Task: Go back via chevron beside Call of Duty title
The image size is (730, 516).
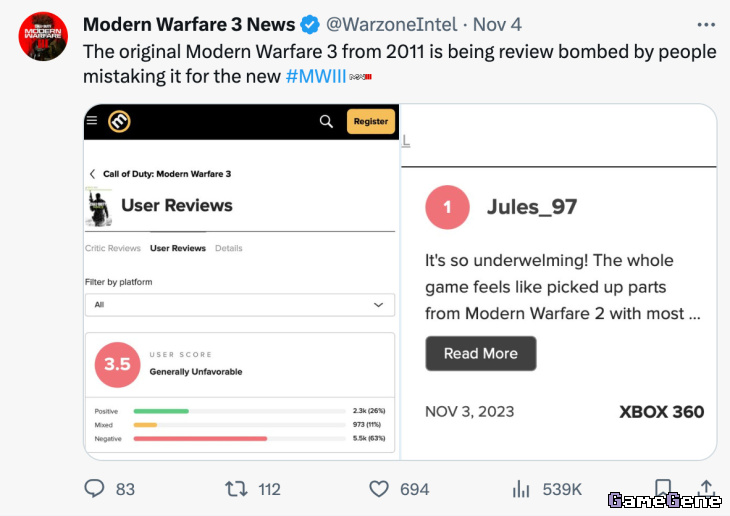Action: [x=92, y=174]
